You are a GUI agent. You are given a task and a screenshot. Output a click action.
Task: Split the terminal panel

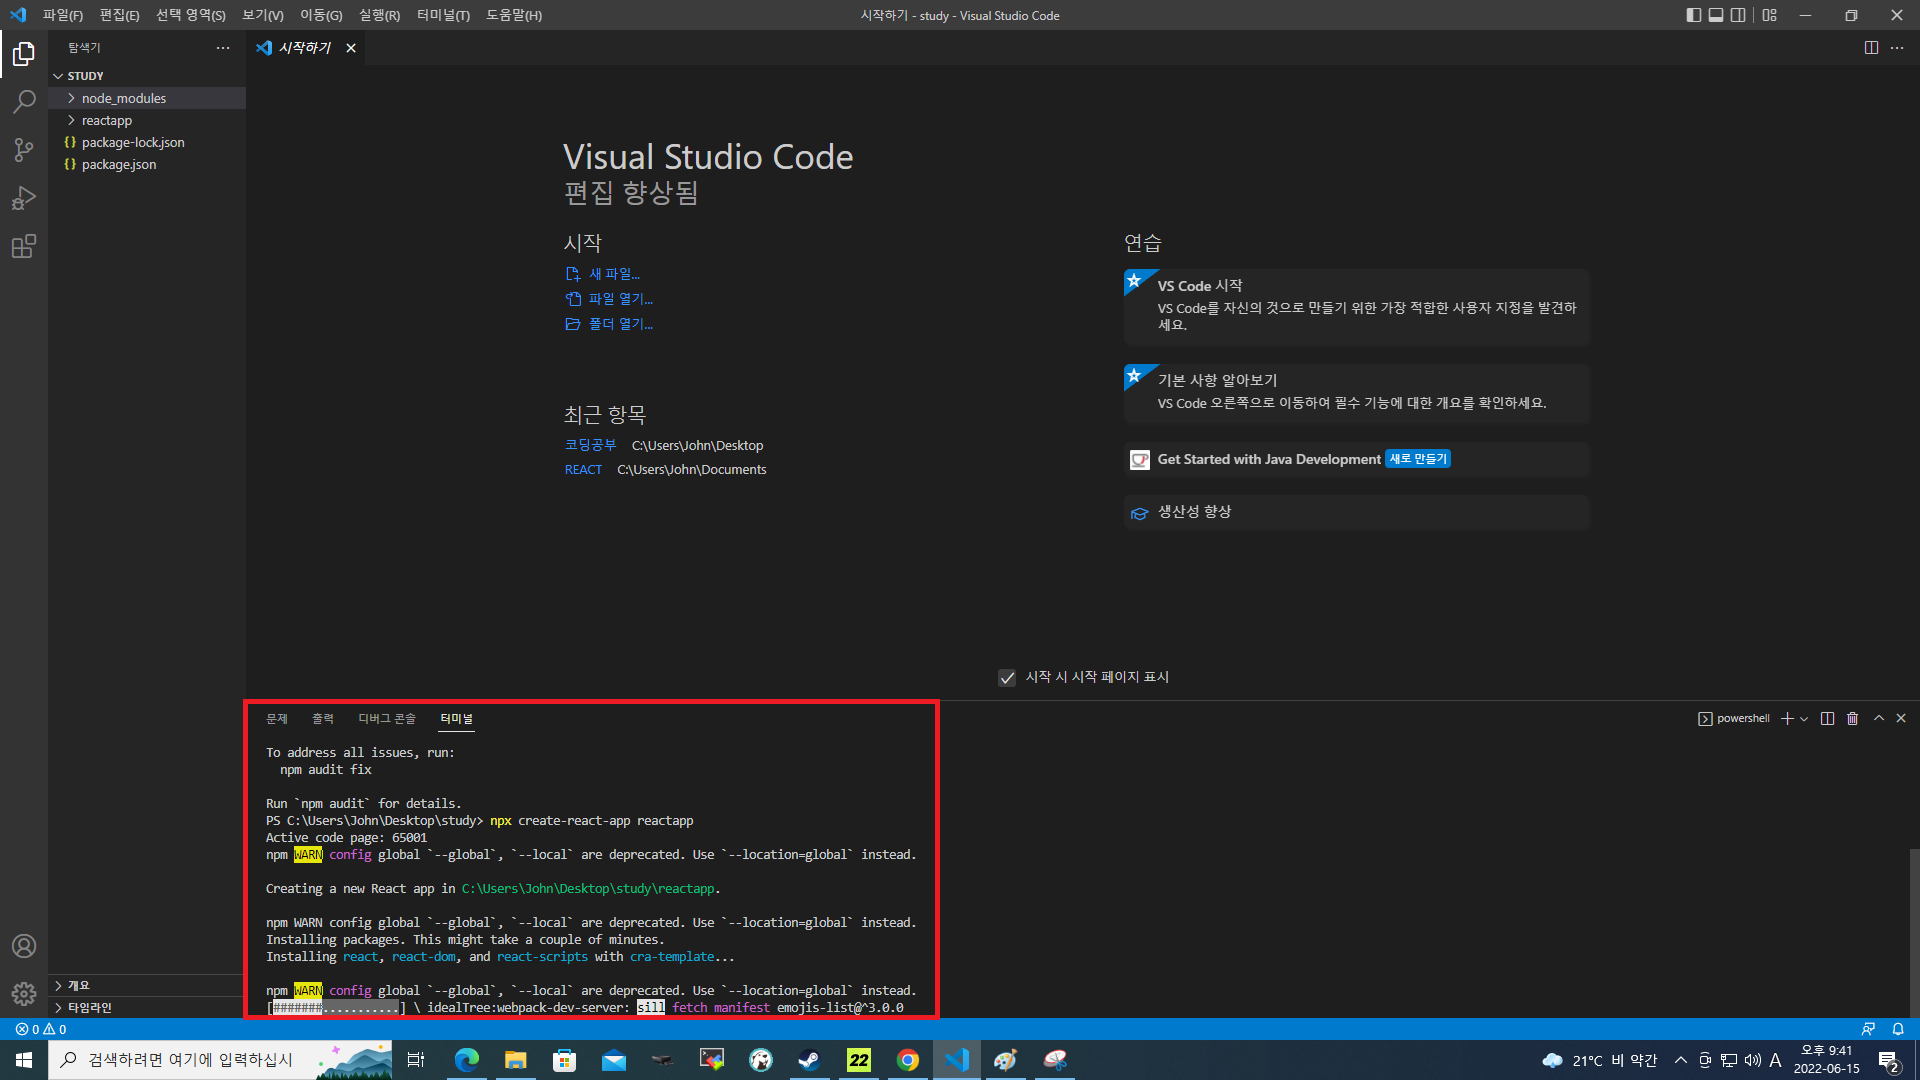[1827, 718]
